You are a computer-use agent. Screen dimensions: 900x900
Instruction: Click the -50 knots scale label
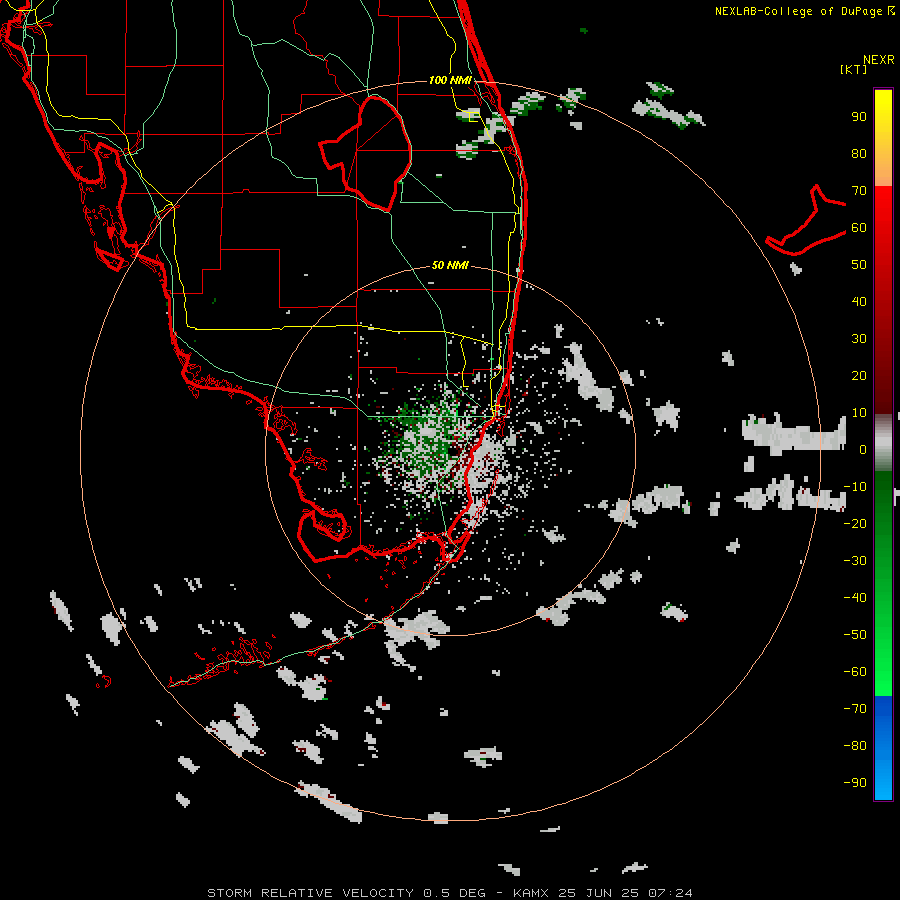click(x=855, y=635)
